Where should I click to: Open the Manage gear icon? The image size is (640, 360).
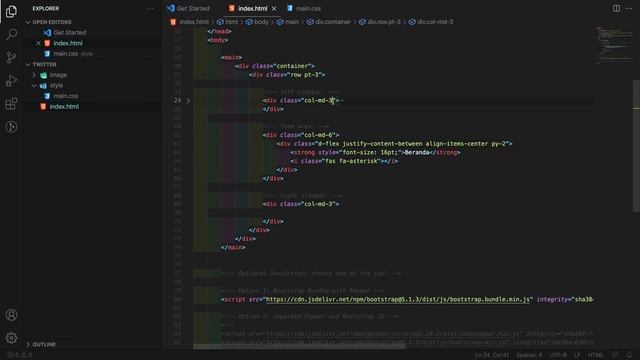coord(11,338)
